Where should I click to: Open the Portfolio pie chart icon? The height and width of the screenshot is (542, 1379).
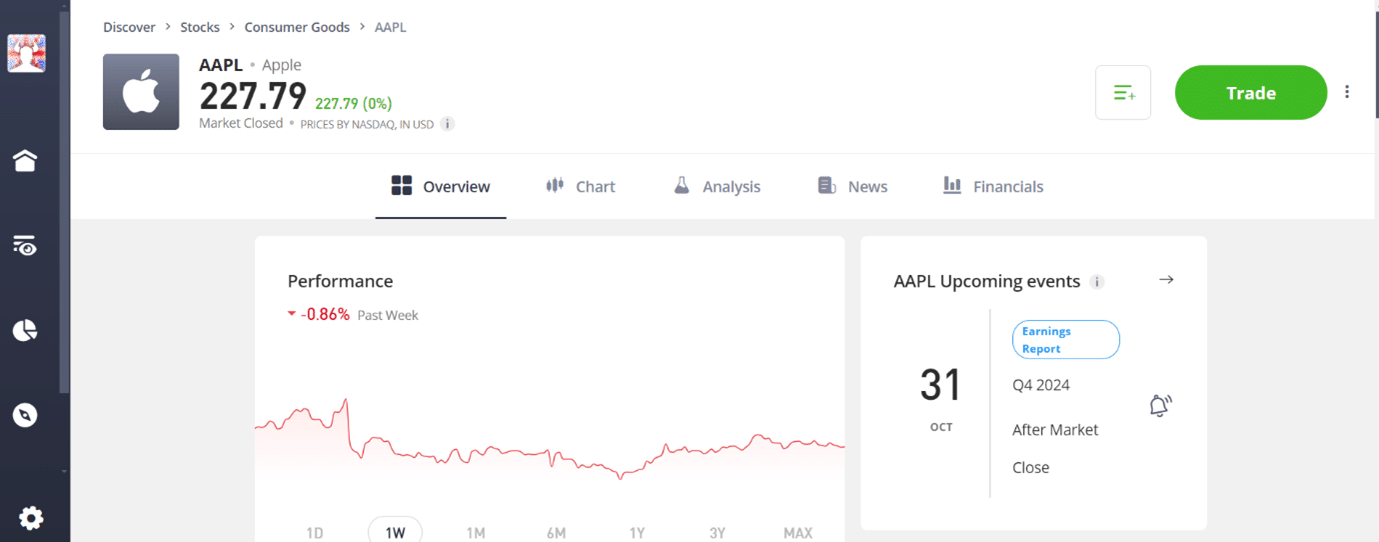click(25, 330)
